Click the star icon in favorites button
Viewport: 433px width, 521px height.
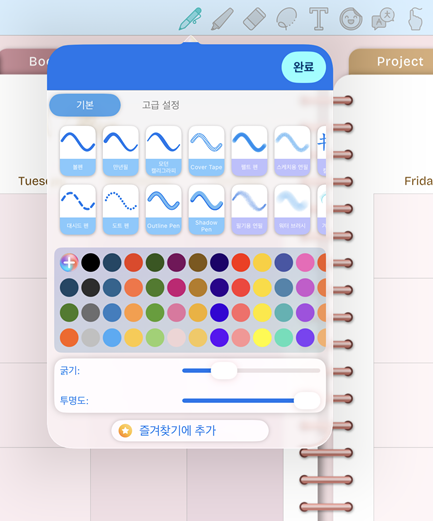point(125,431)
